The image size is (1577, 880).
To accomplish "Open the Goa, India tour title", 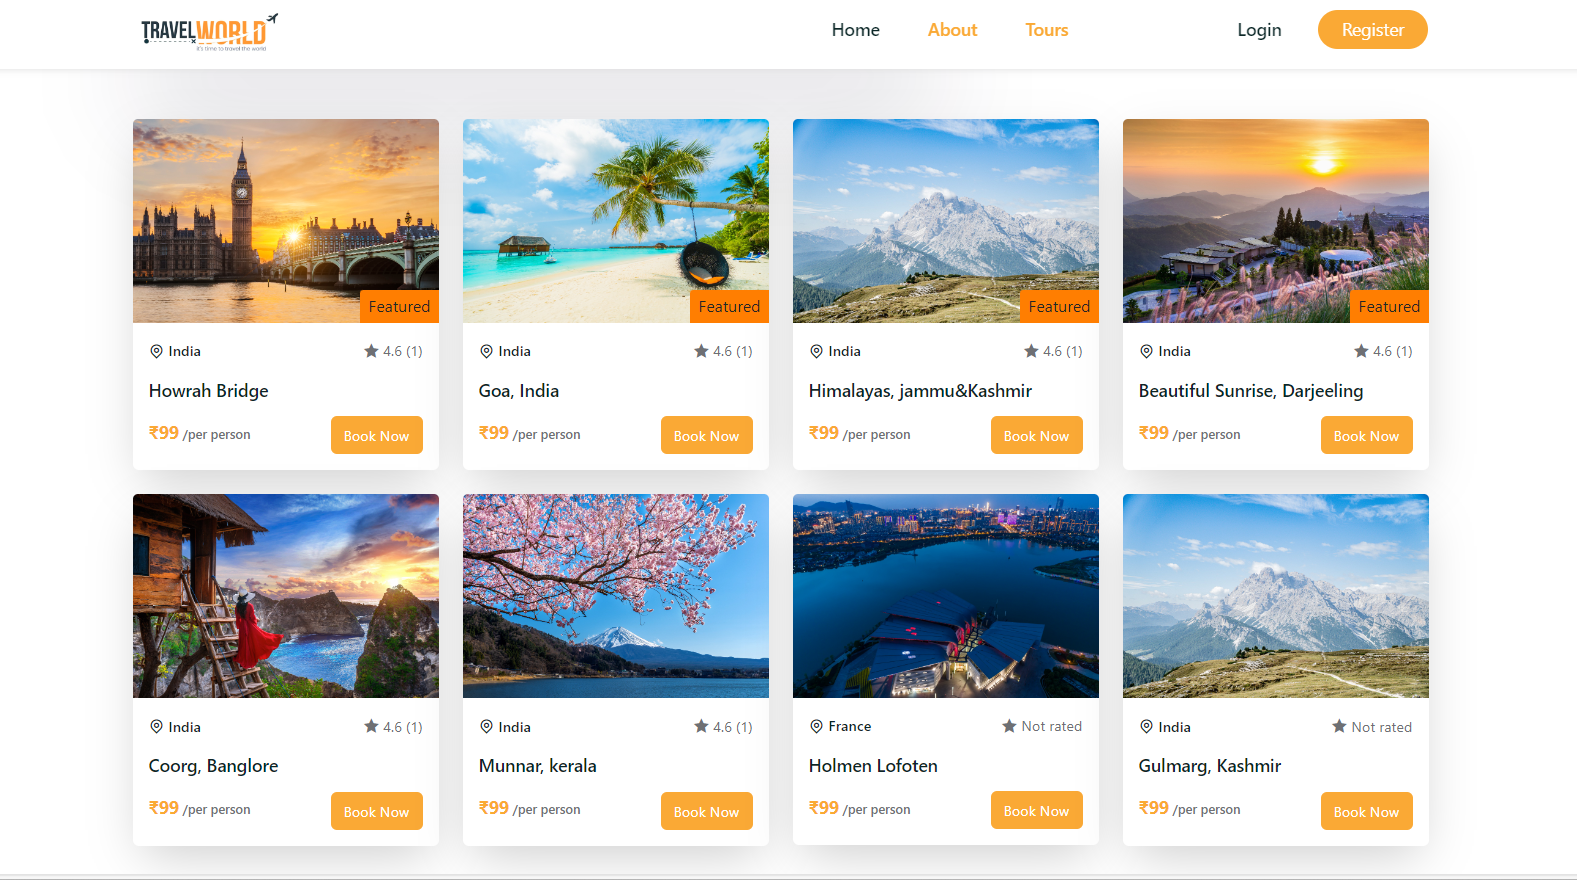I will (518, 391).
